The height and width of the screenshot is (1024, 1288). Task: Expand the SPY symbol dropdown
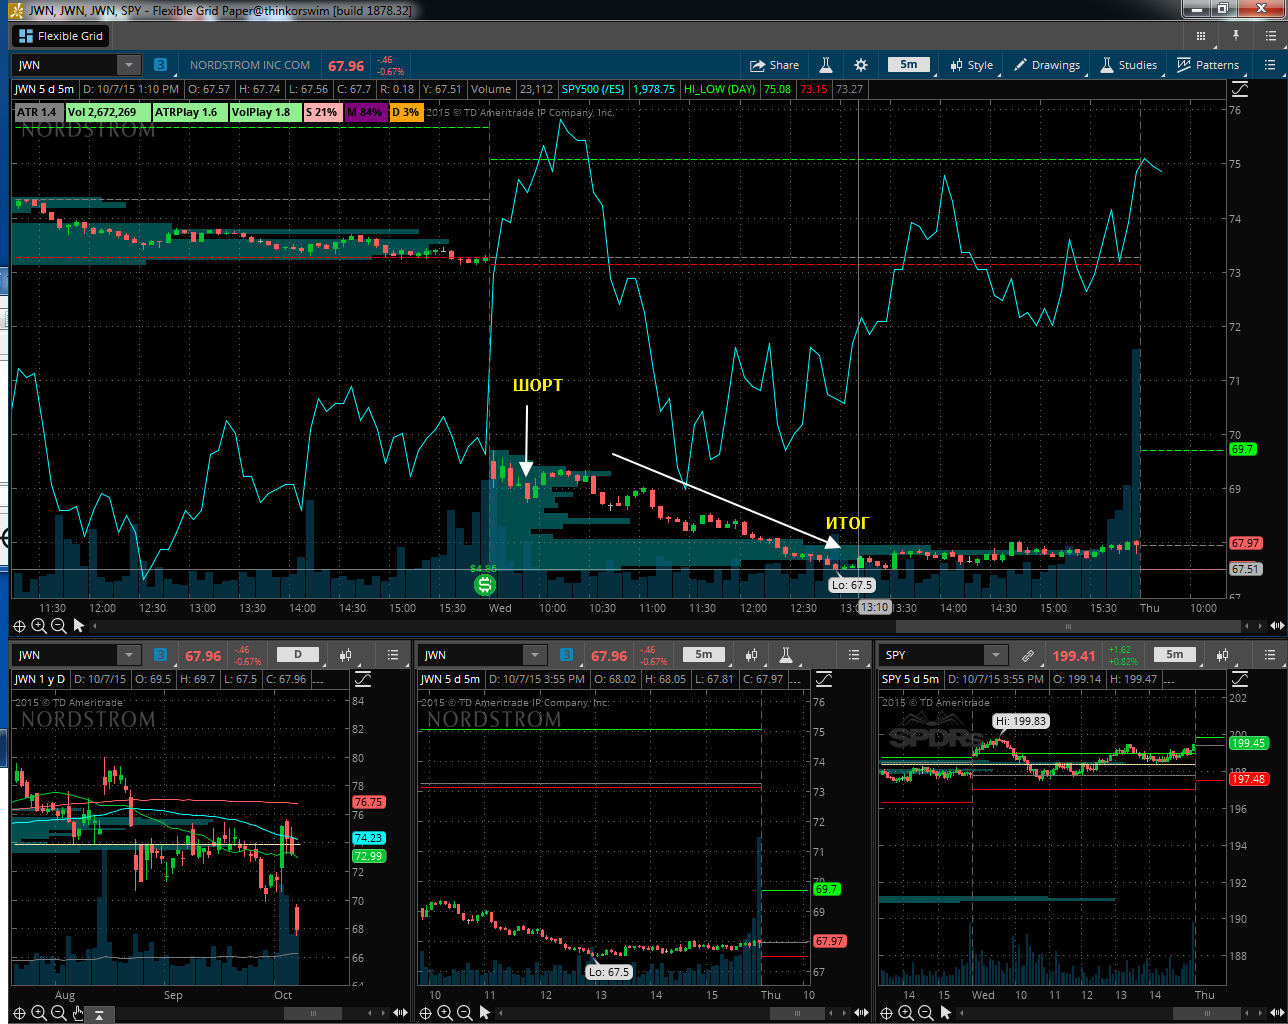[x=995, y=655]
